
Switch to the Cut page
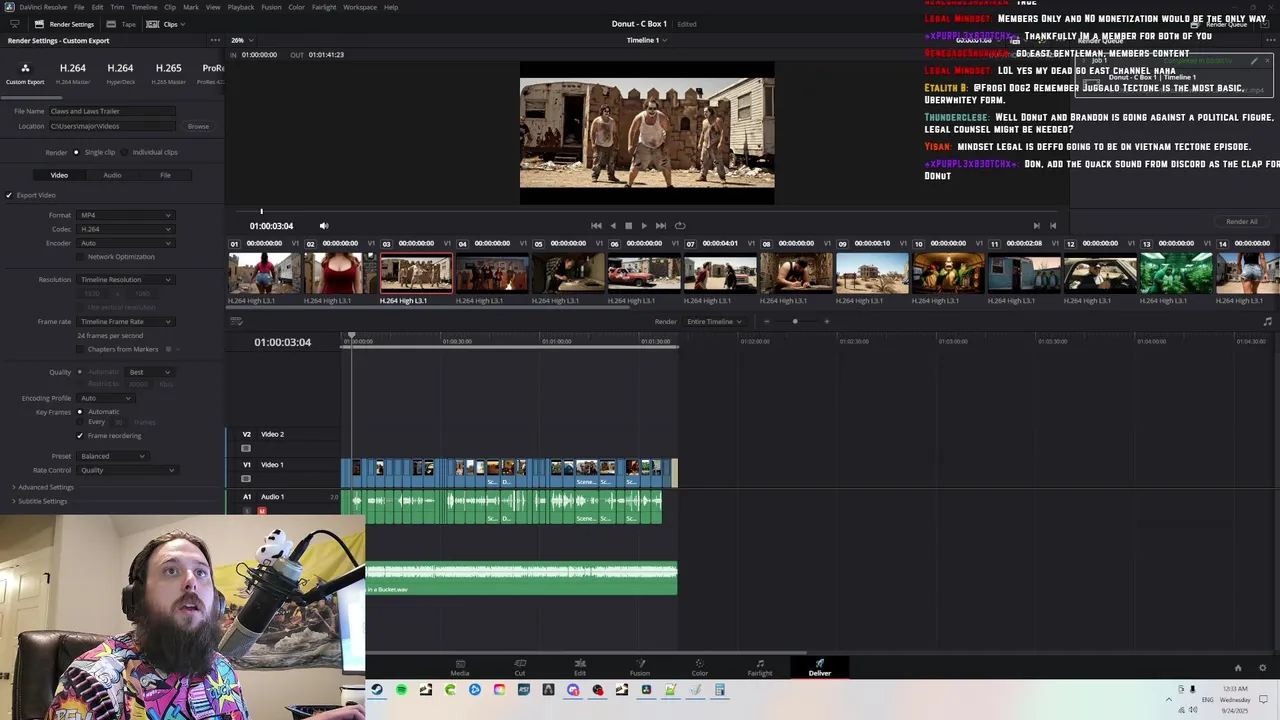(520, 667)
